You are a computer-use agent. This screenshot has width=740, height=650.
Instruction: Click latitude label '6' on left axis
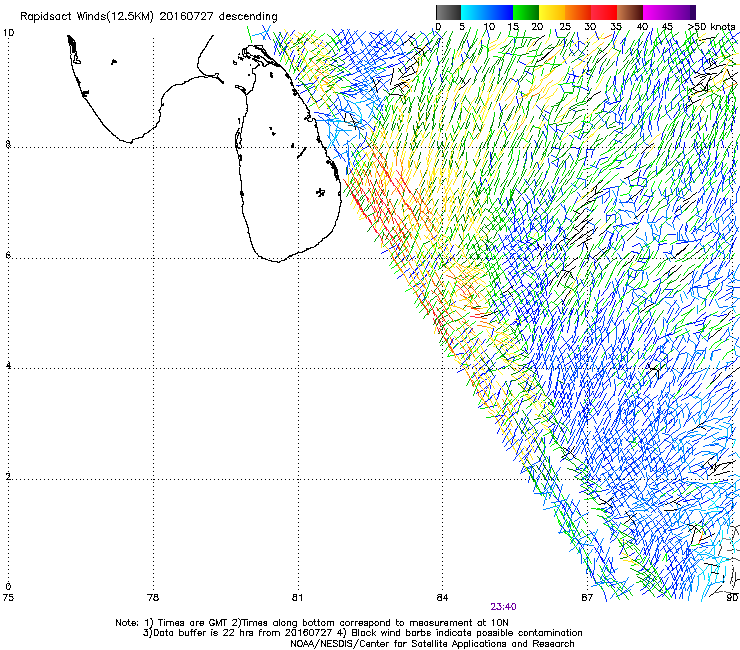pyautogui.click(x=8, y=255)
